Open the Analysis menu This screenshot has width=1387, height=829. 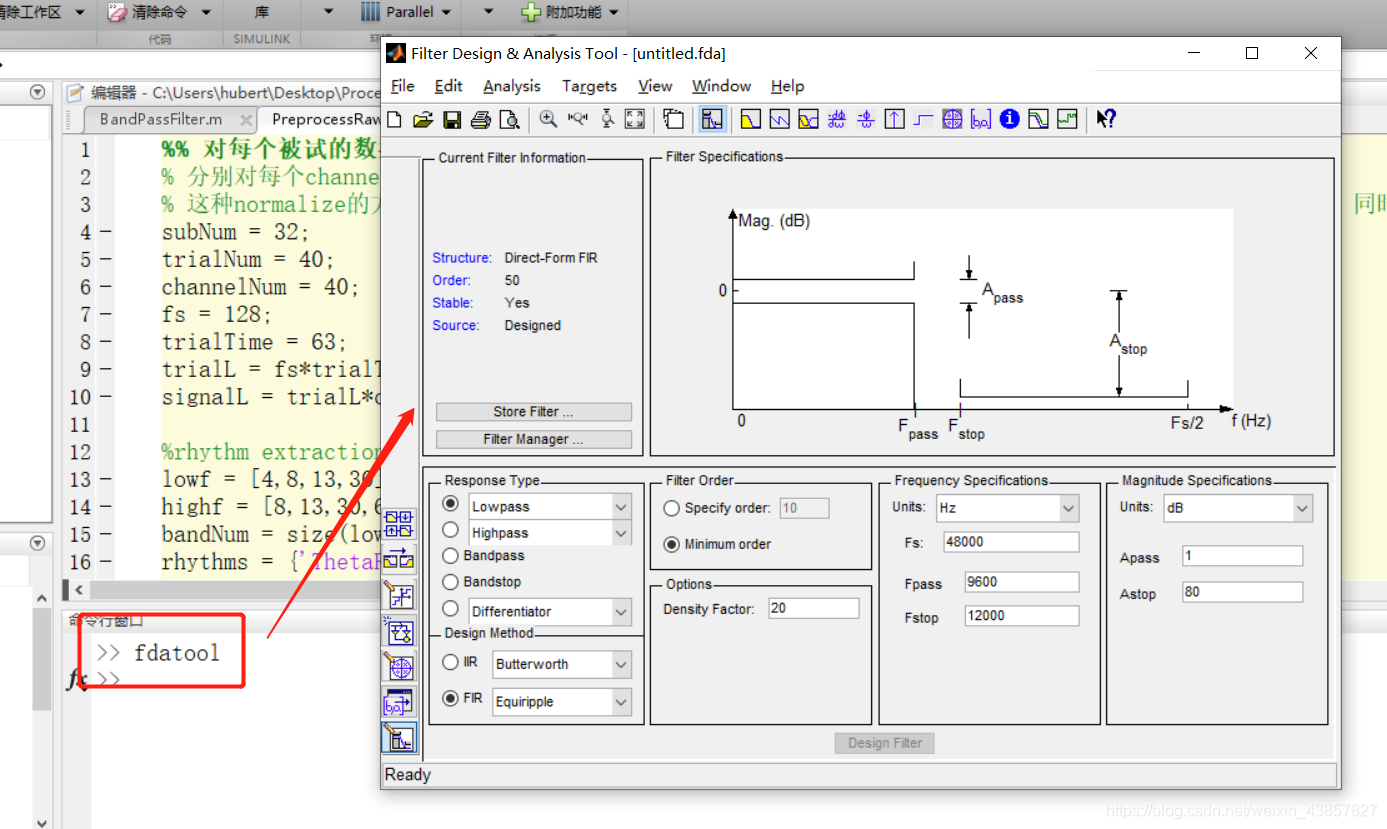(511, 86)
